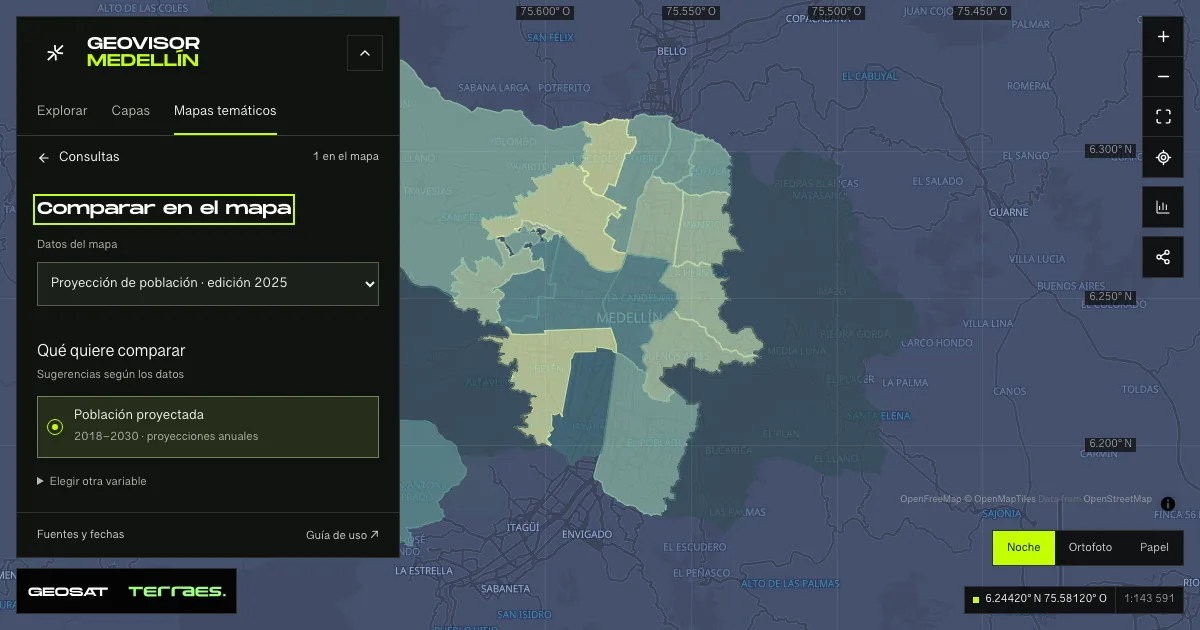Image resolution: width=1200 pixels, height=630 pixels.
Task: Toggle fullscreen map view
Action: click(x=1163, y=117)
